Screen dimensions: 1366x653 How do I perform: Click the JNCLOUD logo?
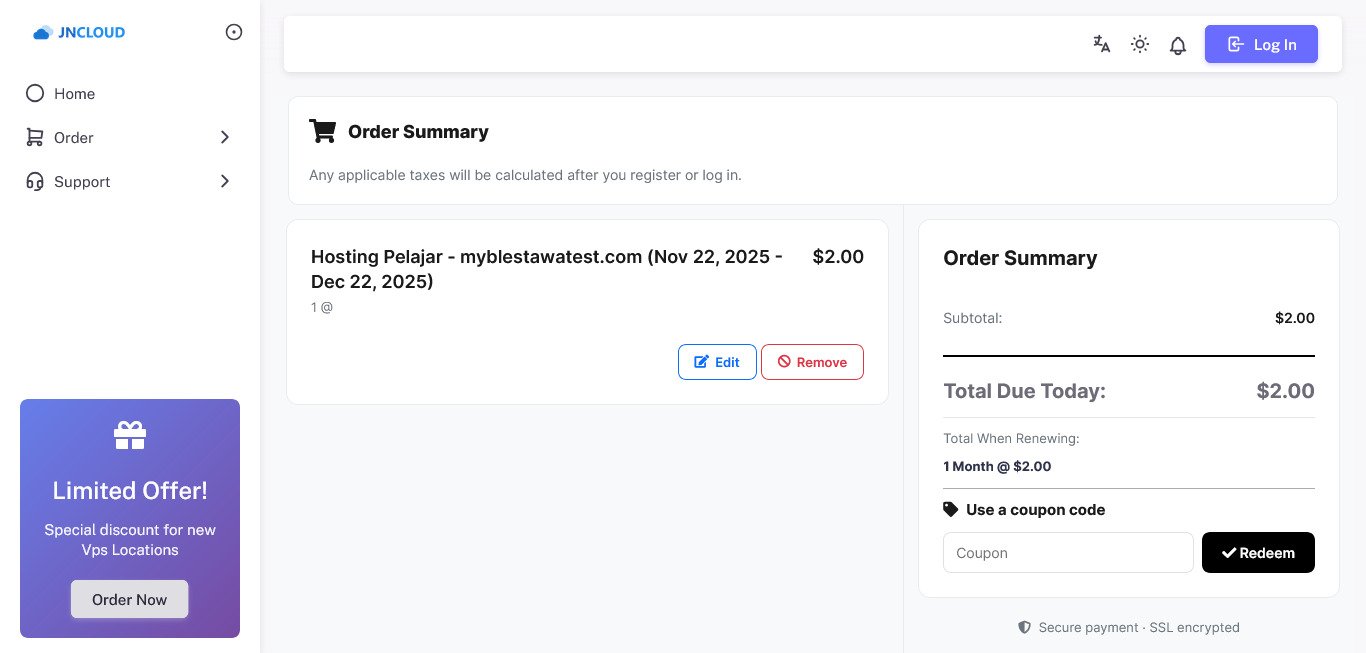click(x=79, y=32)
